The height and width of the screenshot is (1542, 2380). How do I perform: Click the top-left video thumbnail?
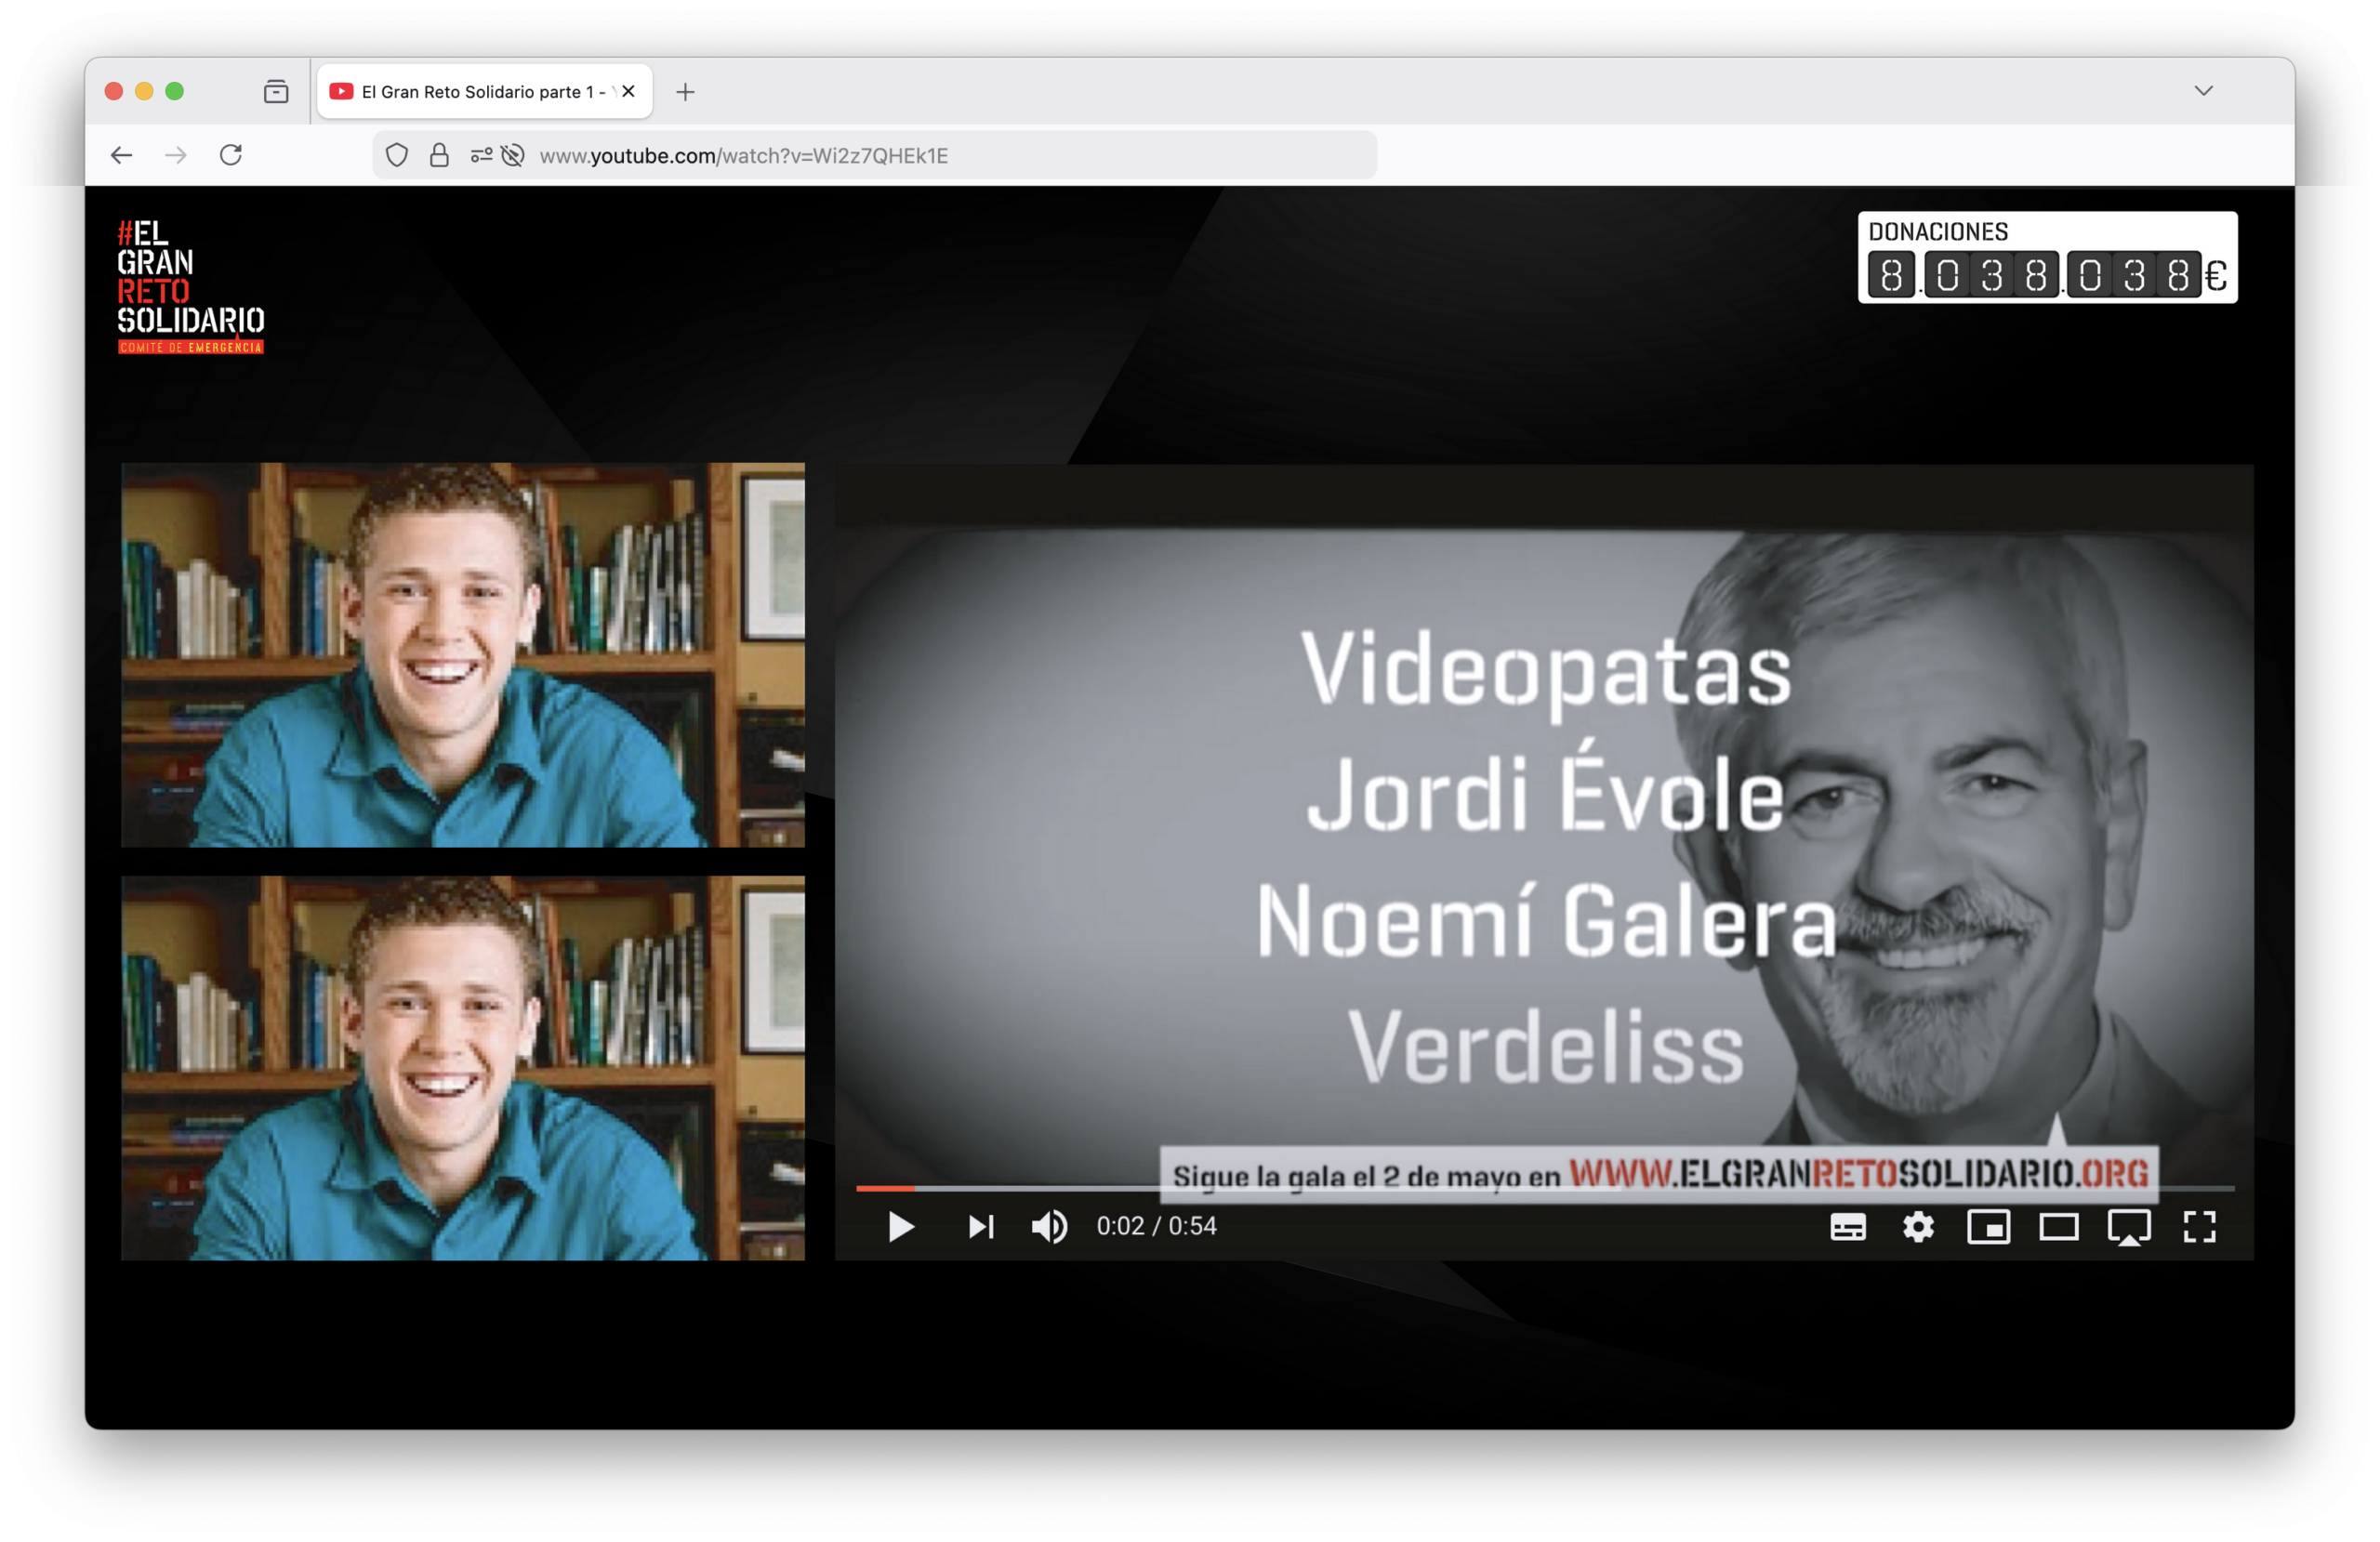point(463,655)
